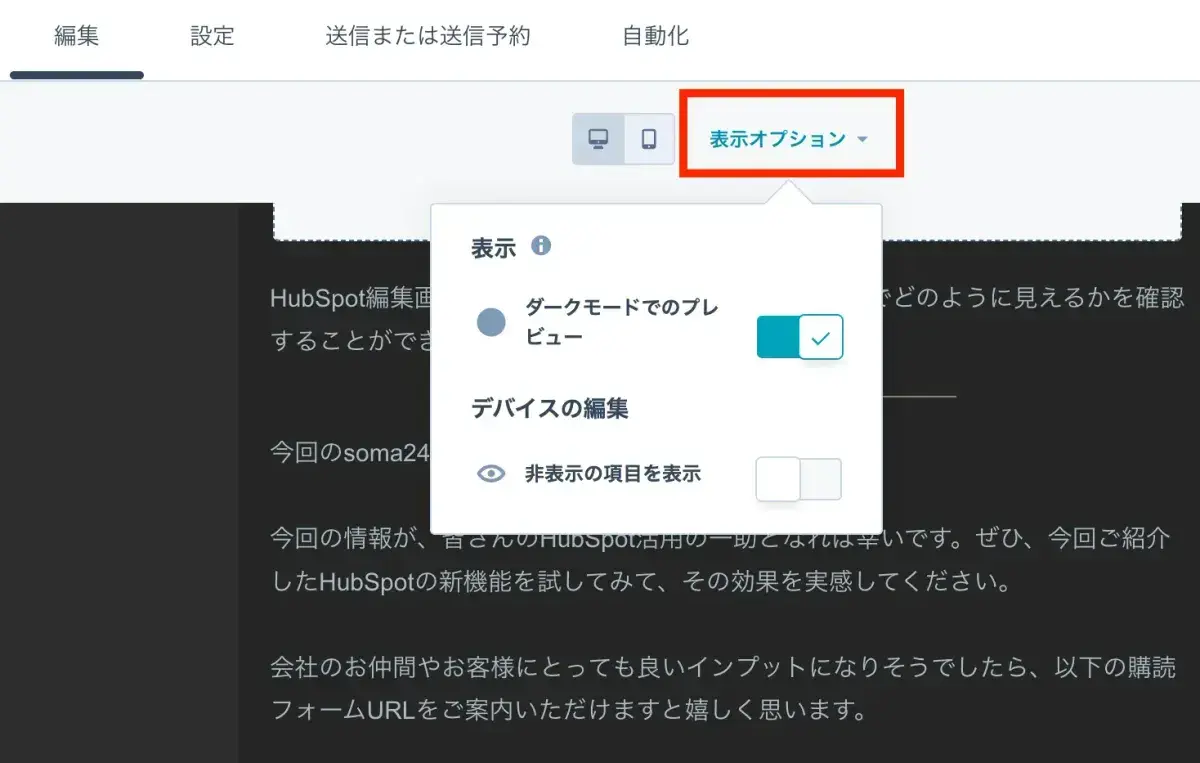The height and width of the screenshot is (763, 1200).
Task: Open the 設定 tab
Action: pos(212,37)
